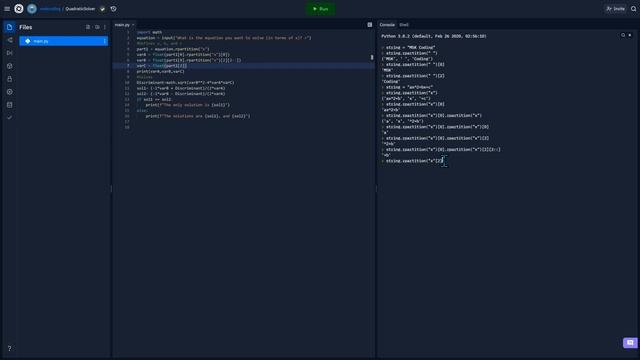Click the Files panel heading

(26, 27)
